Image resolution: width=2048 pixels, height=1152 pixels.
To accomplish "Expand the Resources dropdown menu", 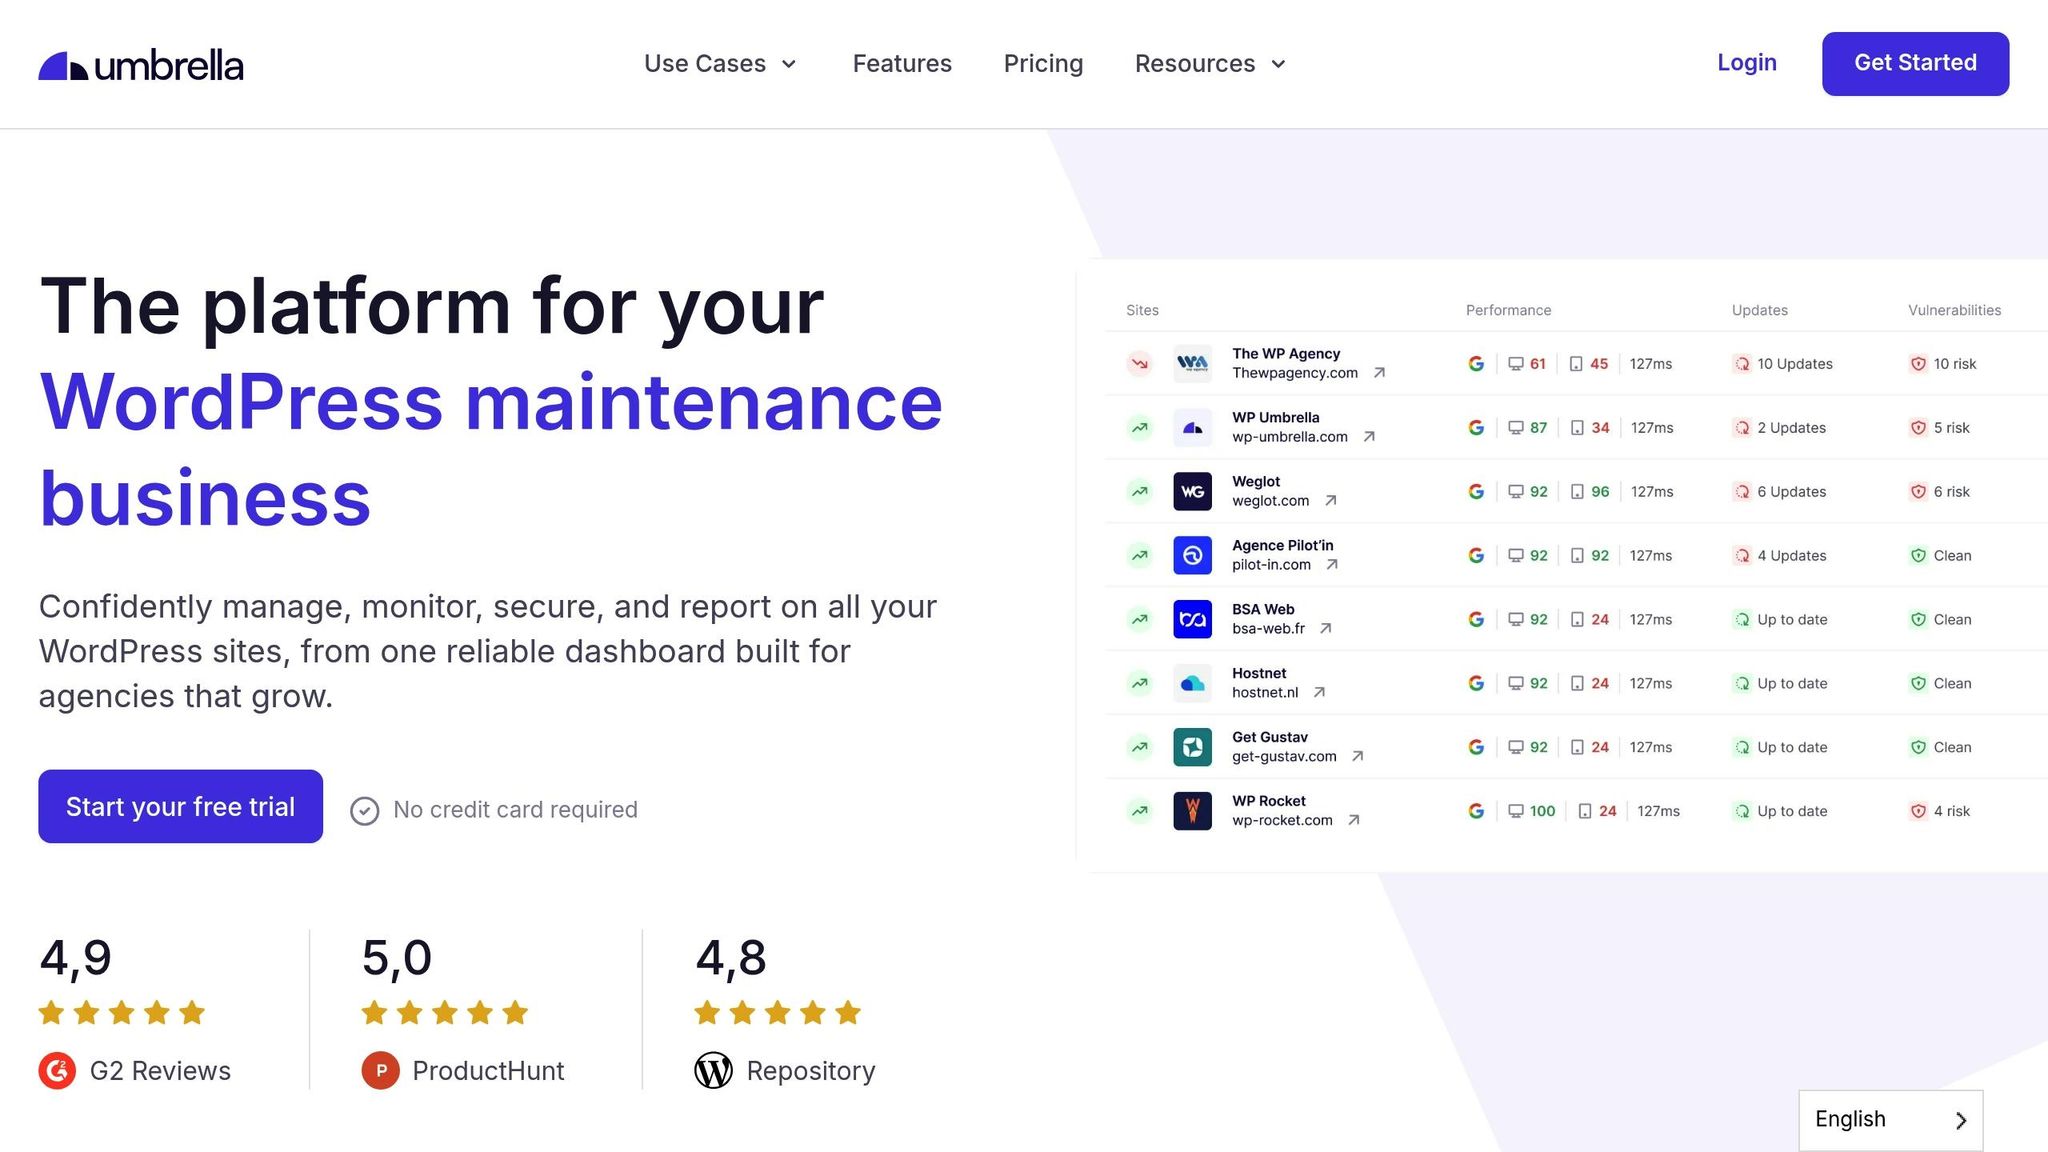I will (1210, 64).
